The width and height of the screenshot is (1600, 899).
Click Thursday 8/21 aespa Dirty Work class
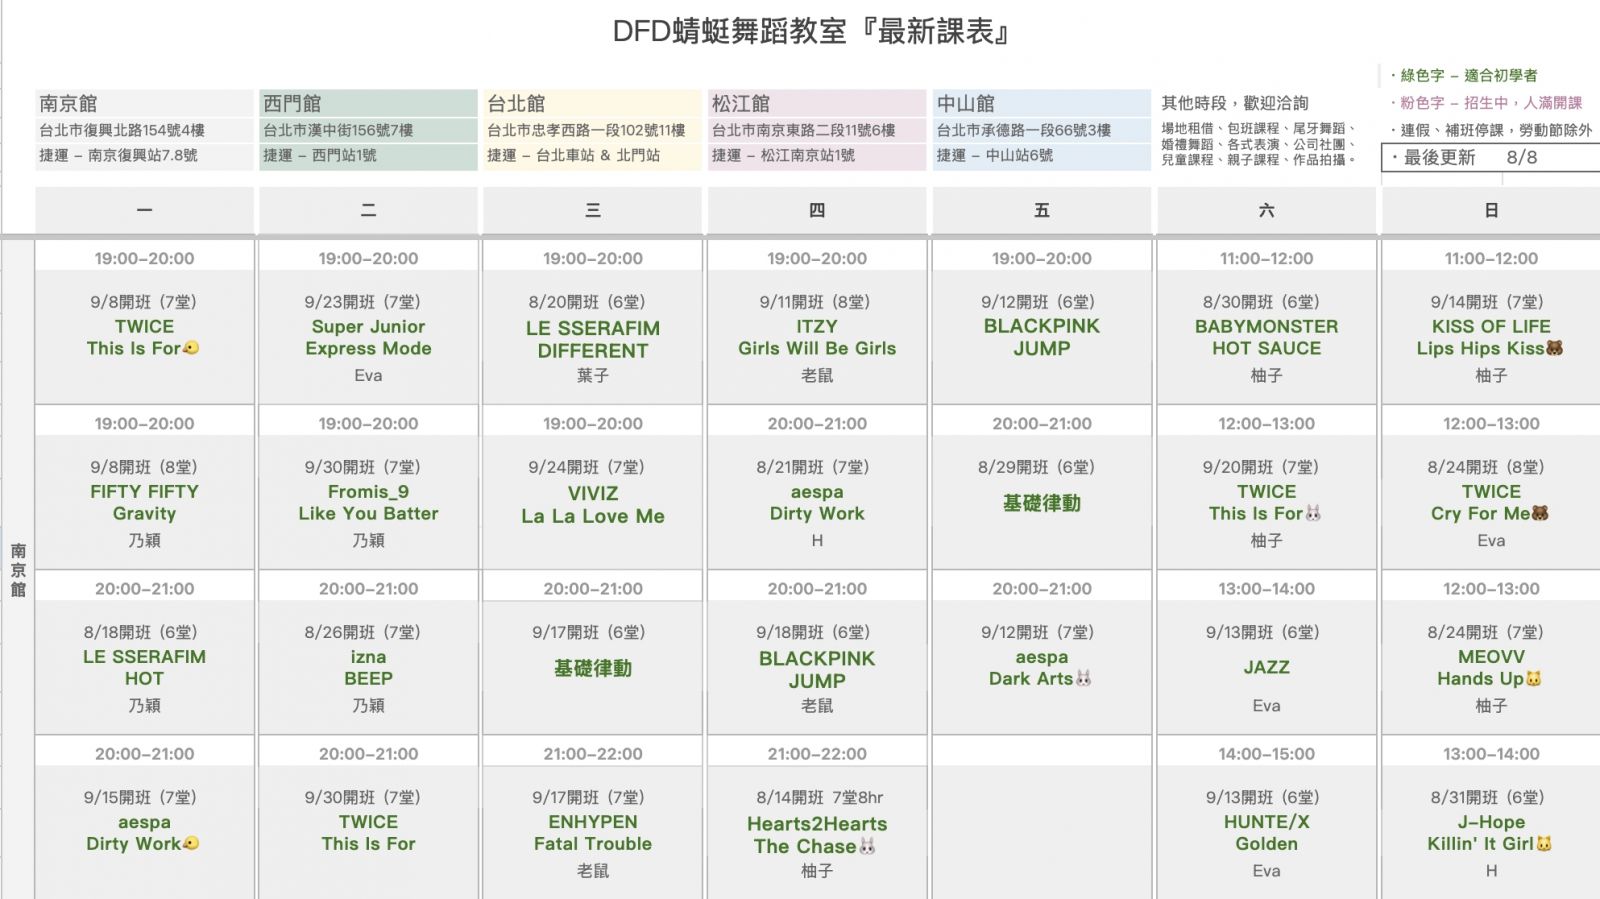point(817,503)
